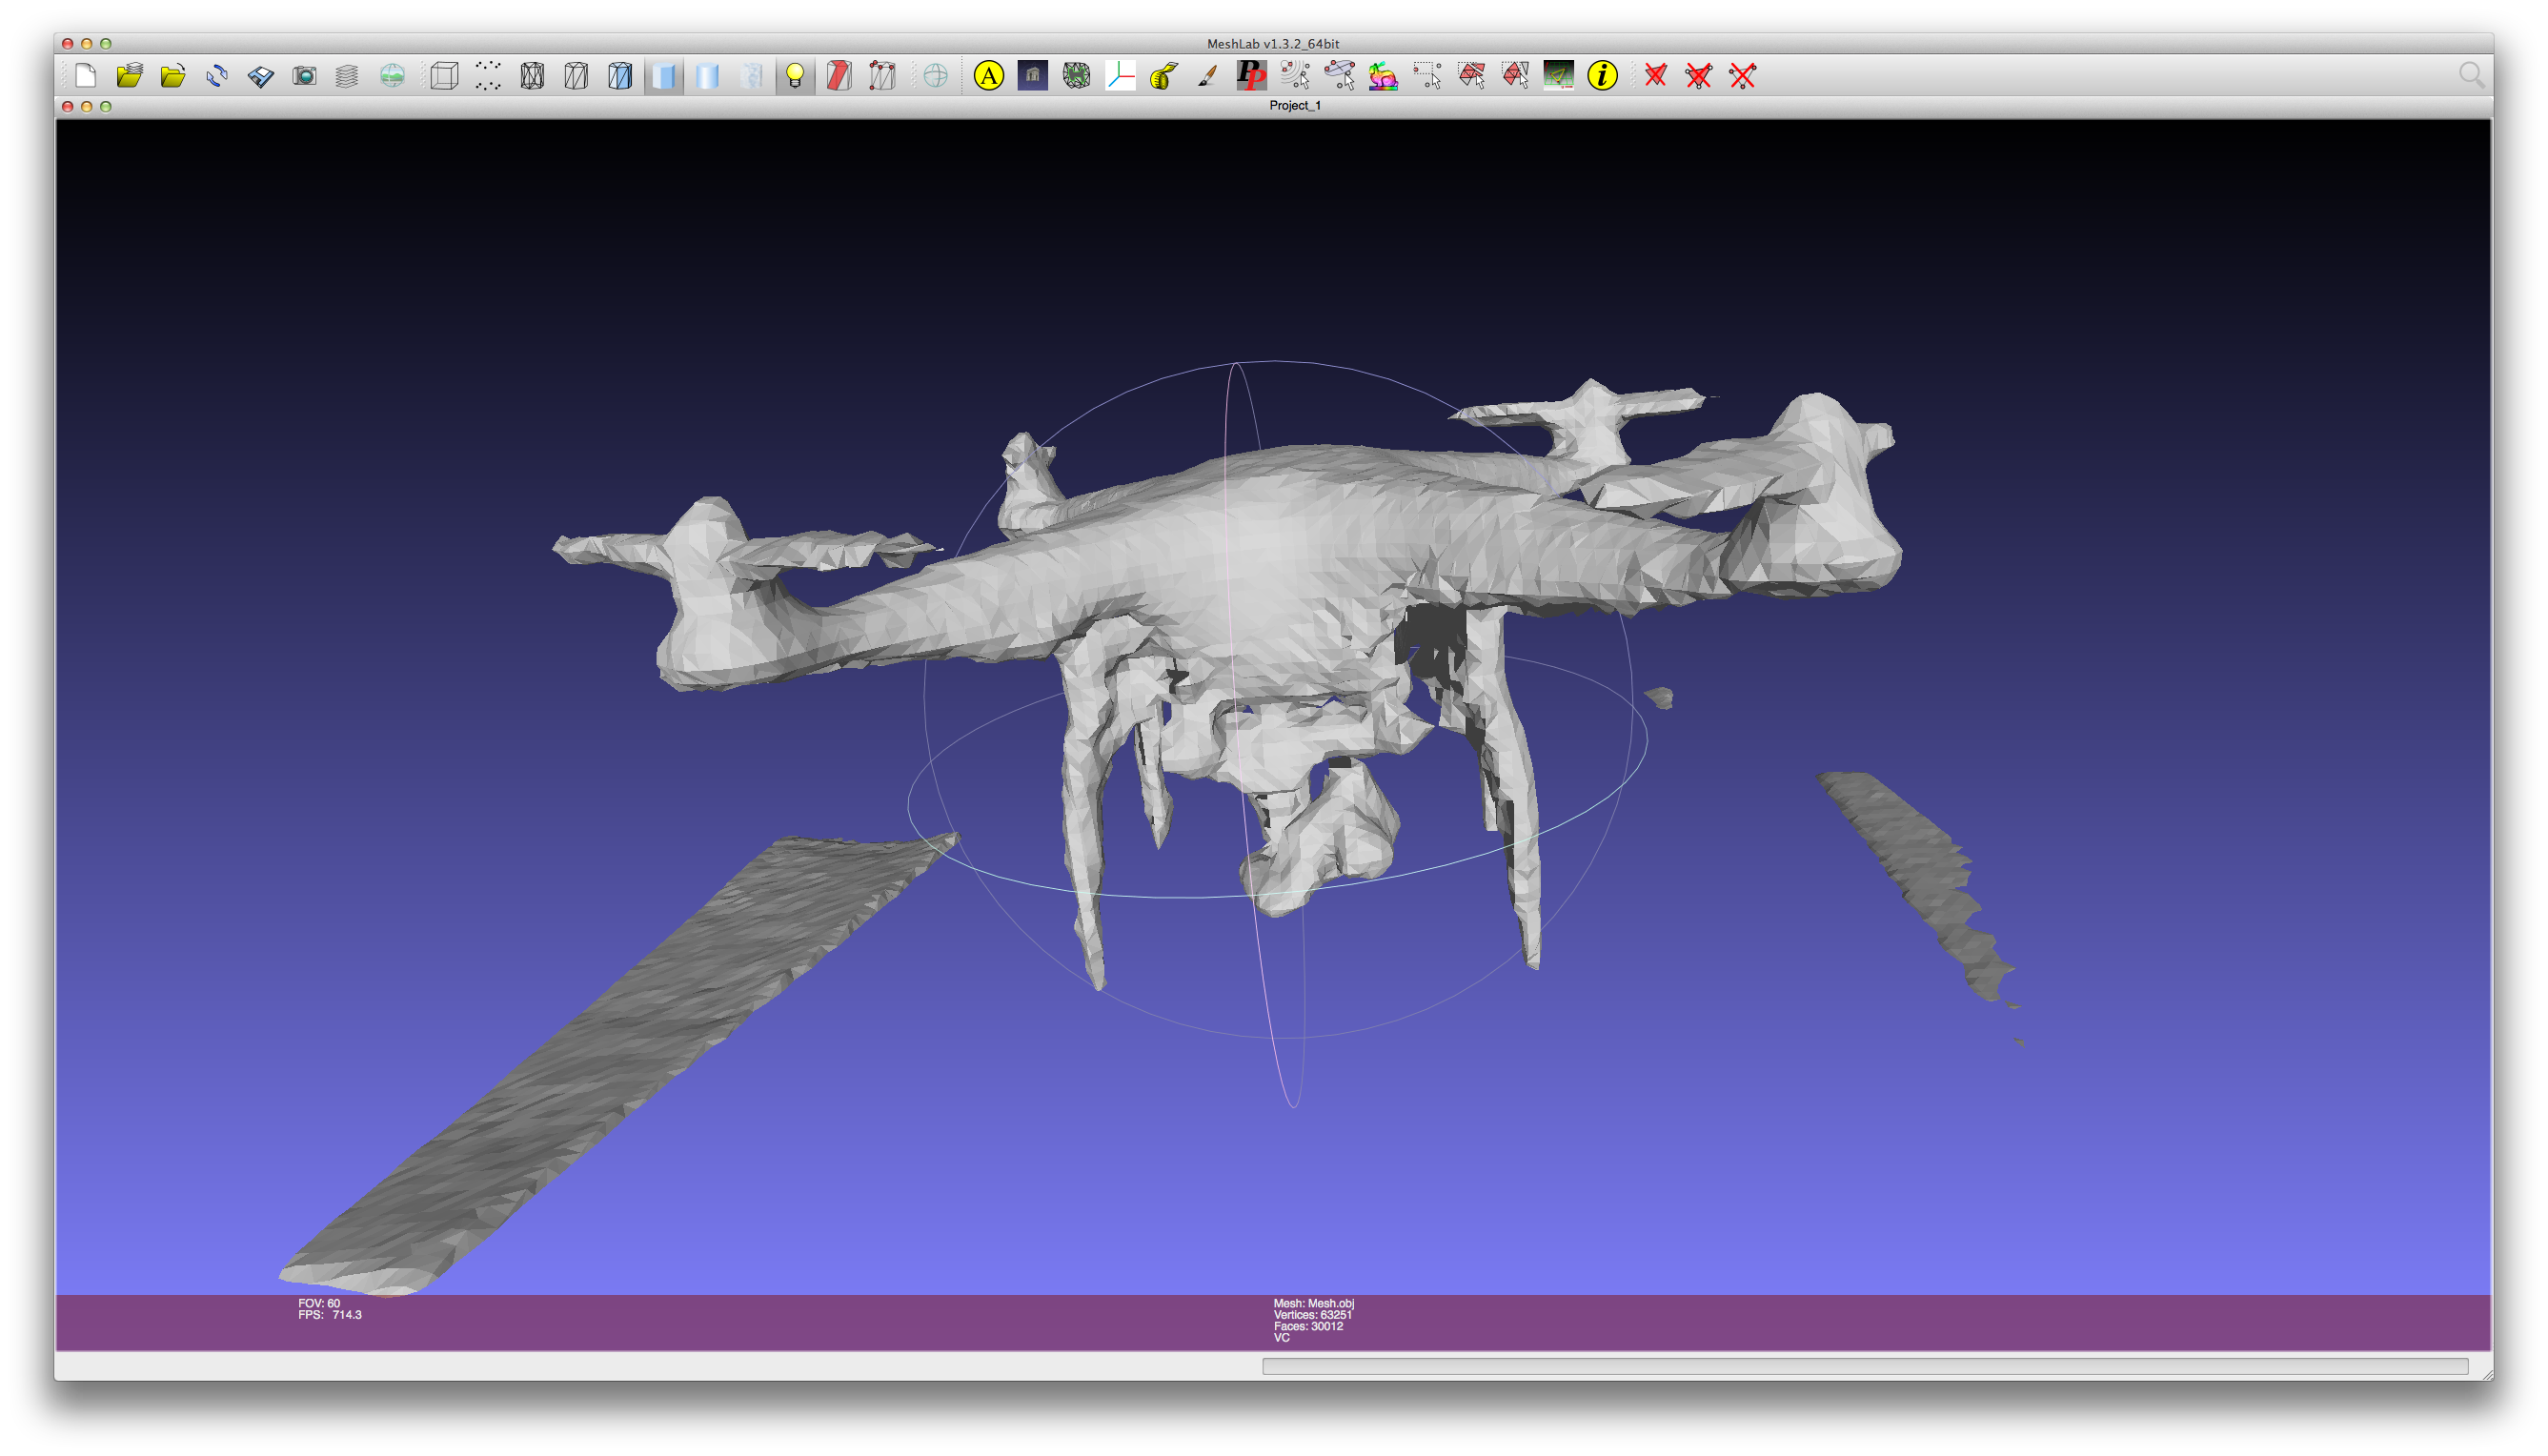Activate the Z-painting brush tool
The image size is (2548, 1456).
click(x=1209, y=76)
